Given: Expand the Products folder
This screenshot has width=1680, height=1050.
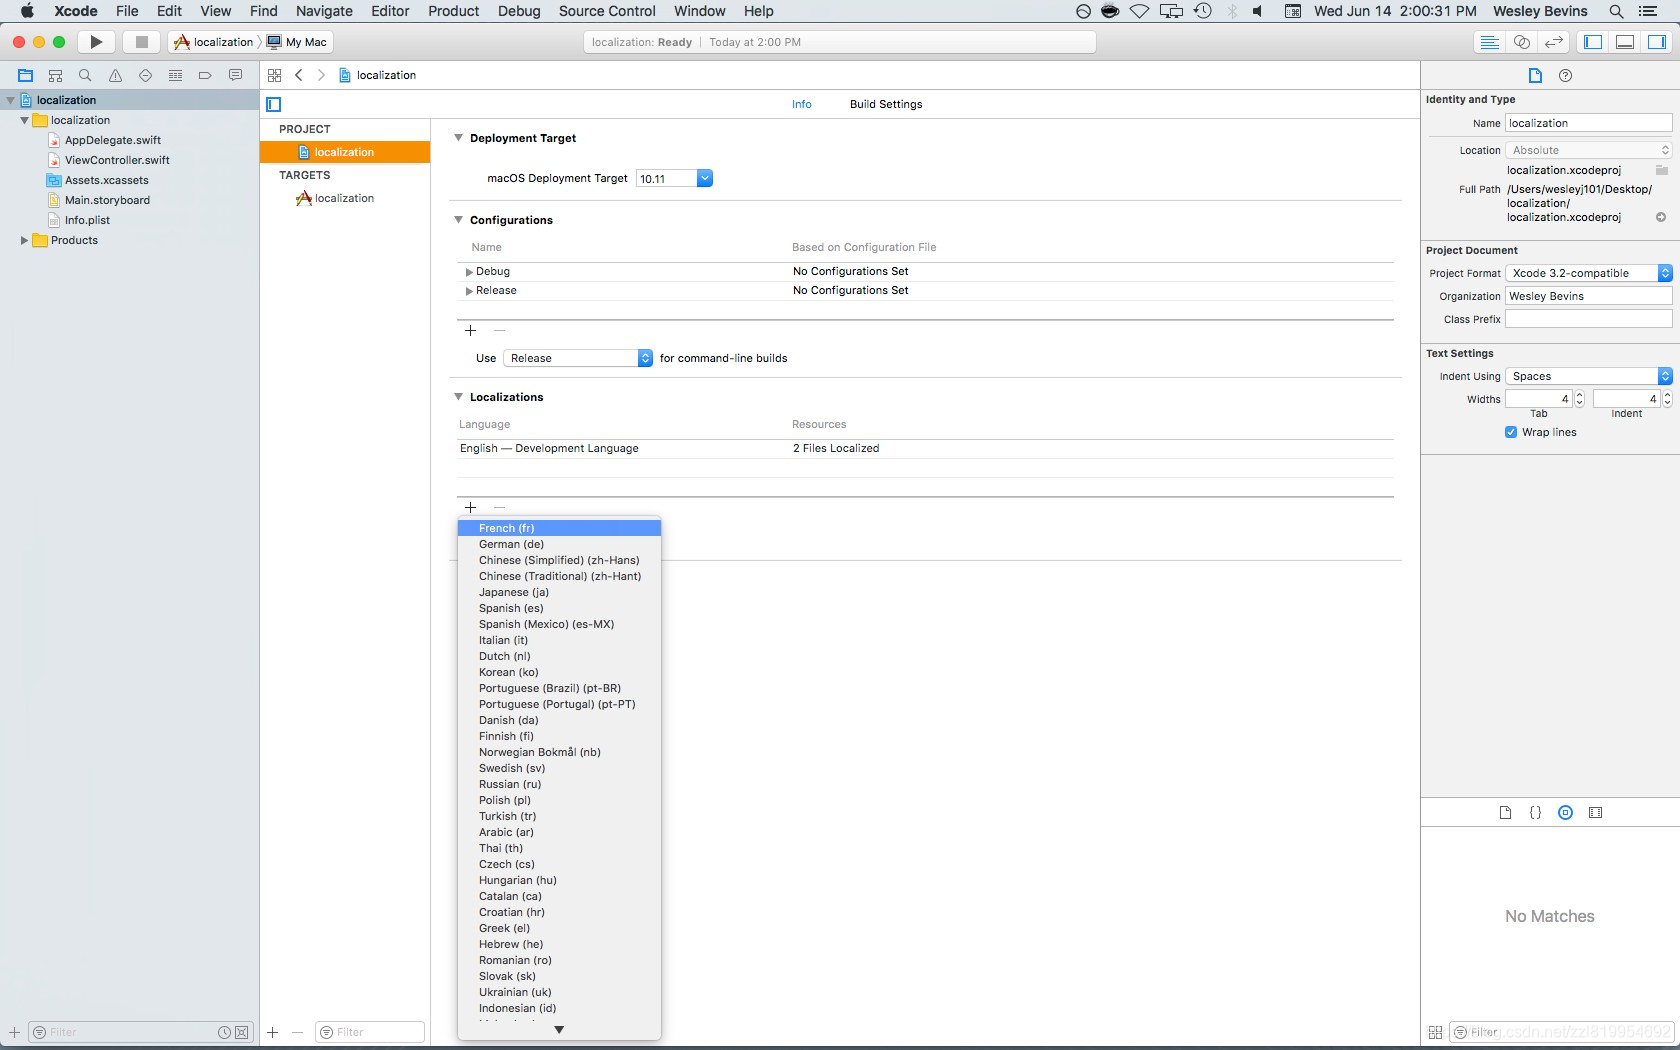Looking at the screenshot, I should (24, 240).
